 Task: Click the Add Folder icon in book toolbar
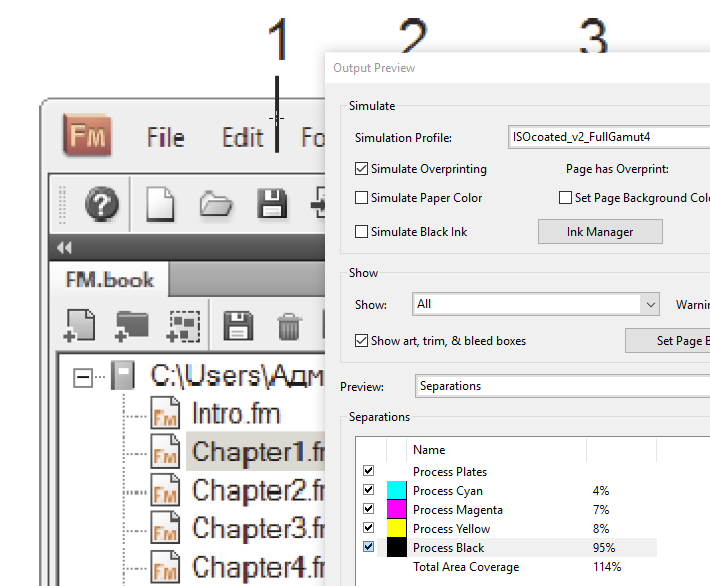[131, 326]
